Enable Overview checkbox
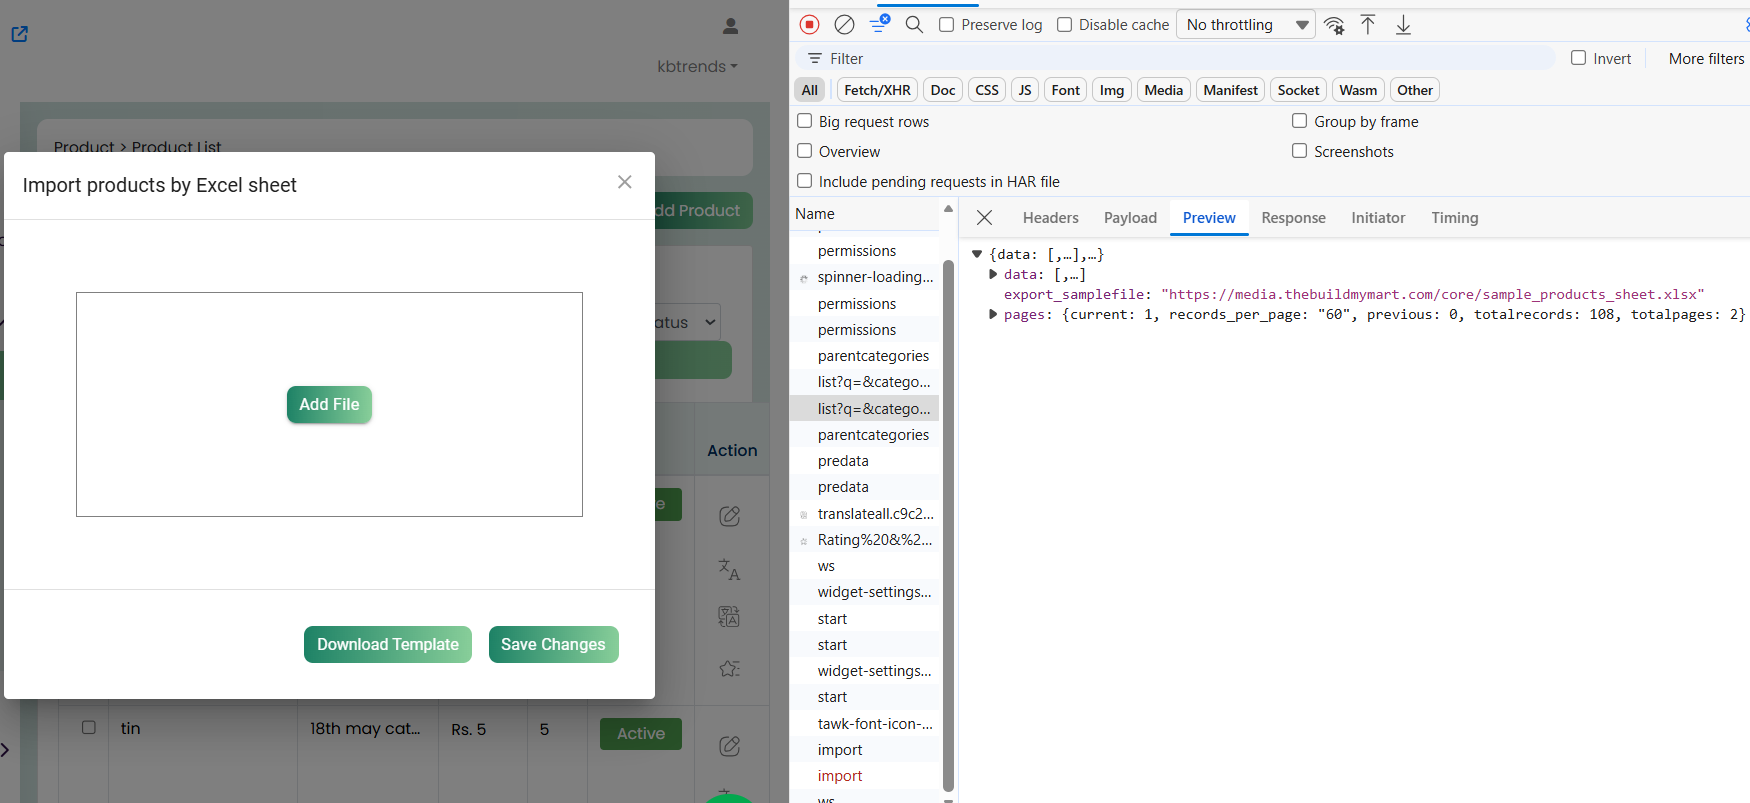This screenshot has width=1750, height=803. pyautogui.click(x=804, y=151)
